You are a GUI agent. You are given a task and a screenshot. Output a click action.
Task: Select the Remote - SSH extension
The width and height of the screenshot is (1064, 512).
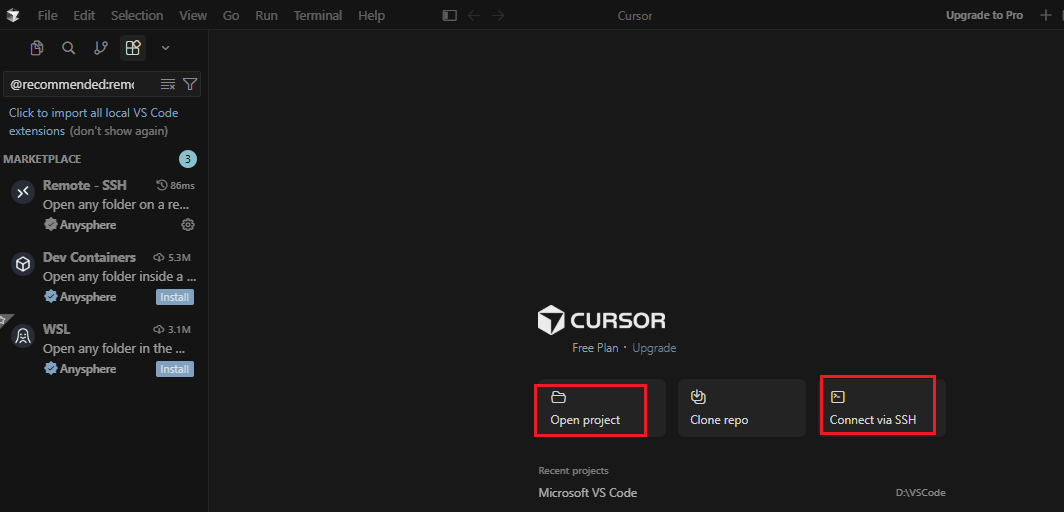coord(103,205)
